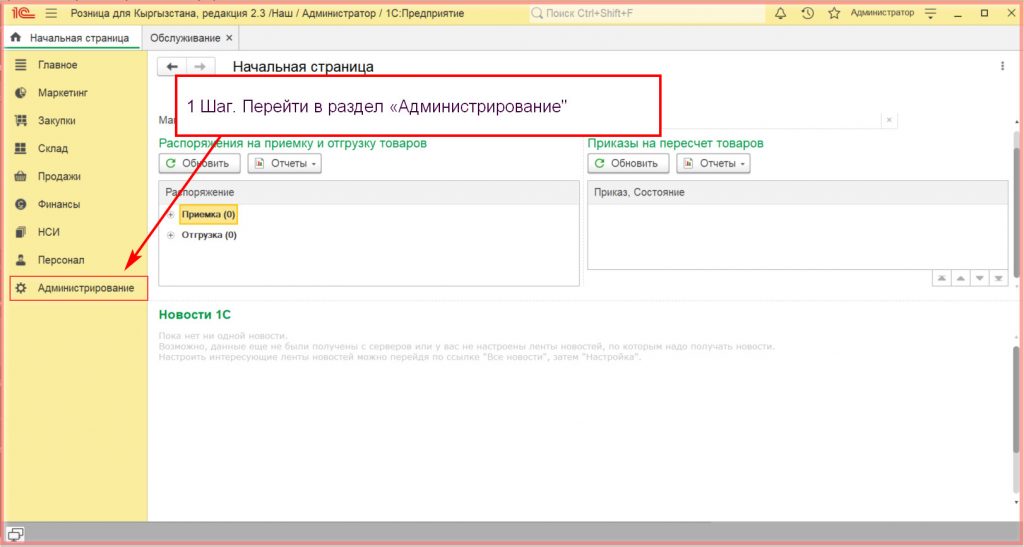Open the Склад section in sidebar
This screenshot has height=547, width=1024.
(x=52, y=148)
